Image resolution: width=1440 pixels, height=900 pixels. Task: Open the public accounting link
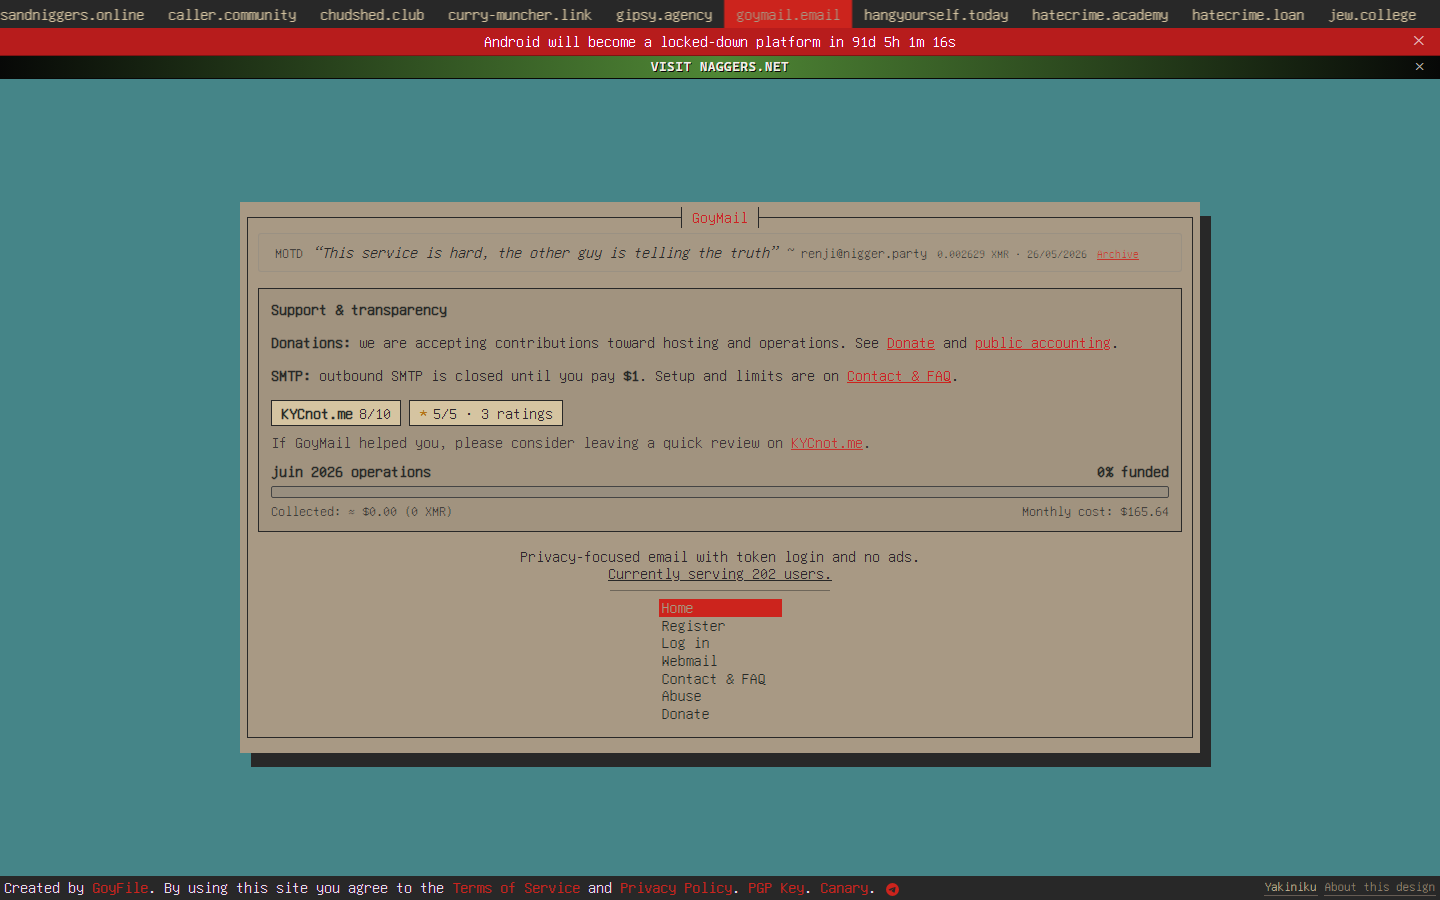pos(1042,343)
